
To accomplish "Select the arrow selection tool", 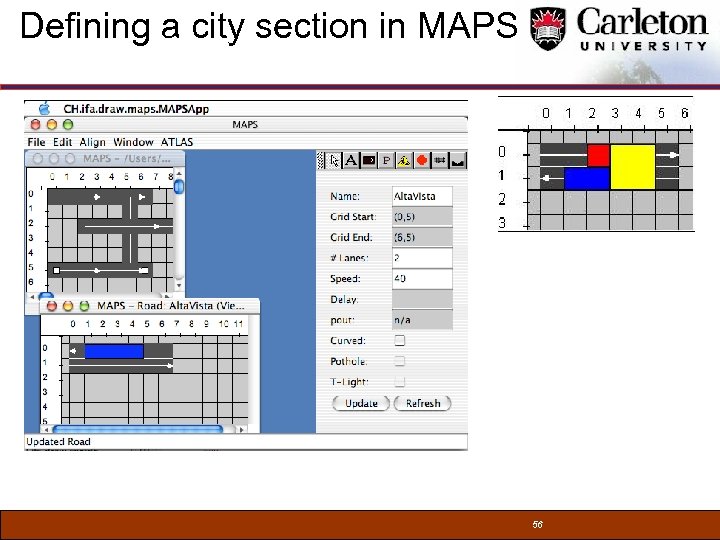I will pos(334,160).
